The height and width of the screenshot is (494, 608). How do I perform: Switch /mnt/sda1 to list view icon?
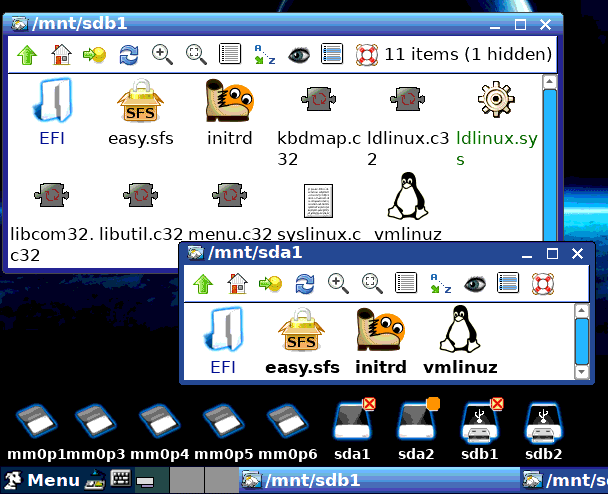point(406,283)
